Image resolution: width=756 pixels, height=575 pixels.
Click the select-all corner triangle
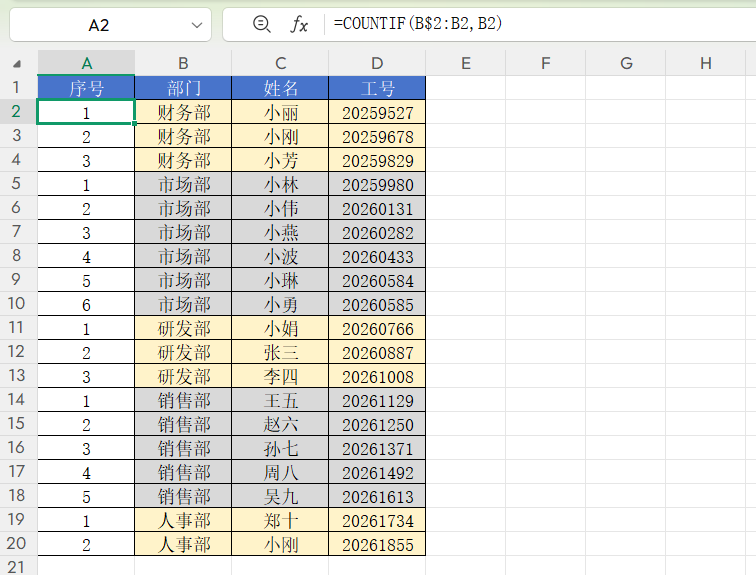click(x=18, y=63)
